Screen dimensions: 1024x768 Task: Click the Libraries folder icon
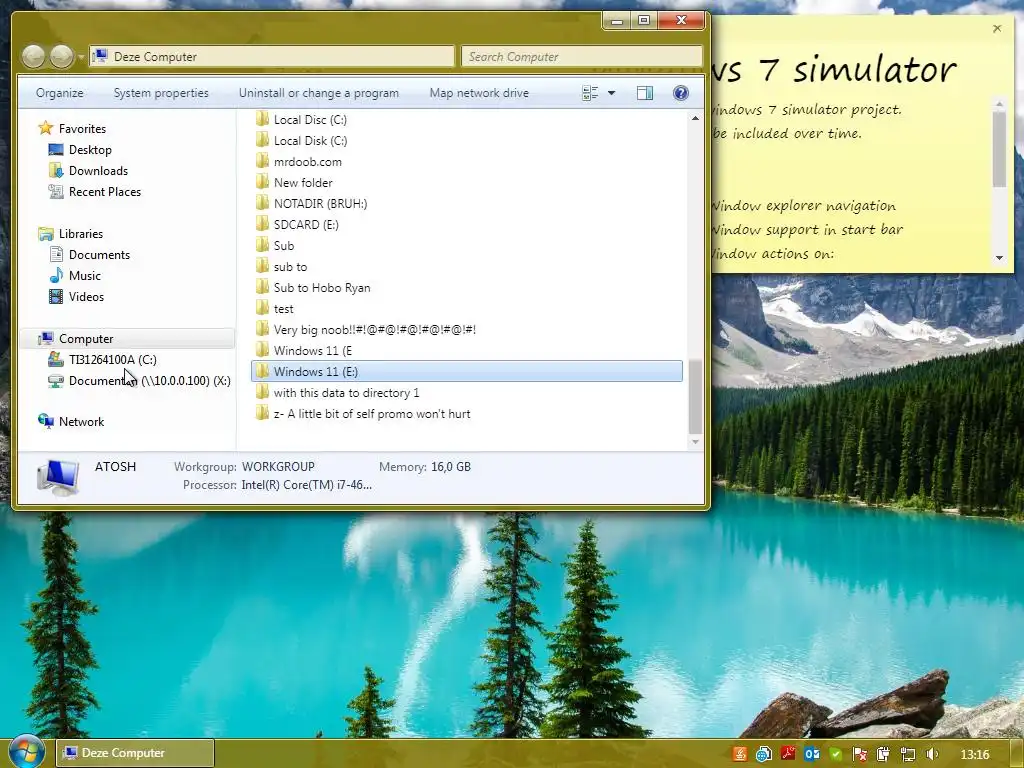tap(46, 234)
